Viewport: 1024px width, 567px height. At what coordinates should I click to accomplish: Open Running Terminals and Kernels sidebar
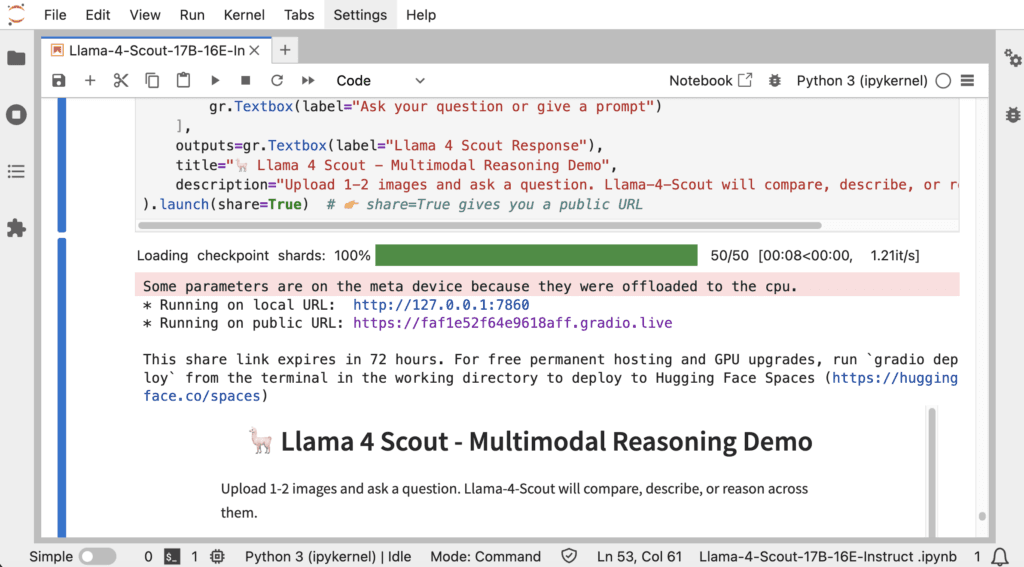[16, 115]
